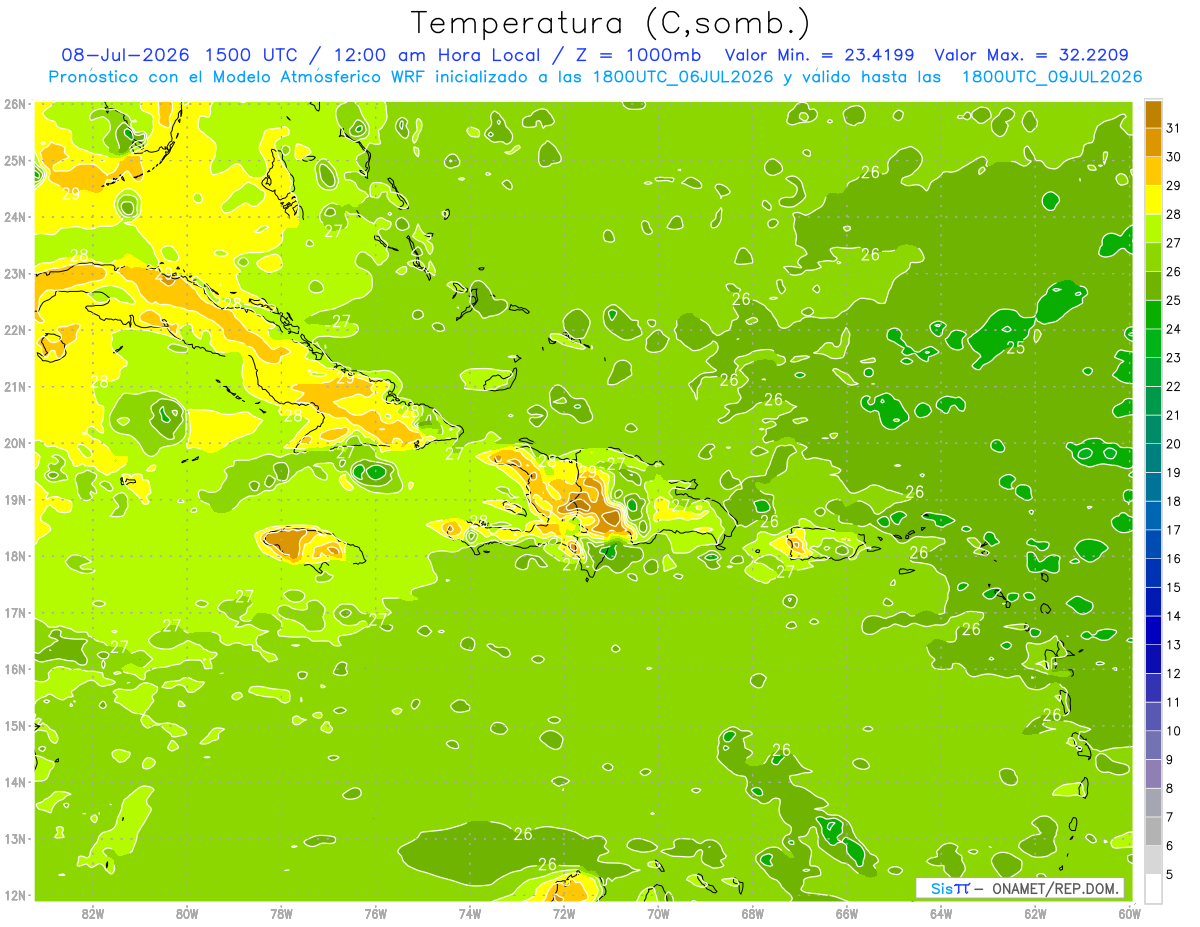
Task: Click the latitude axis label '24N'
Action: (14, 217)
